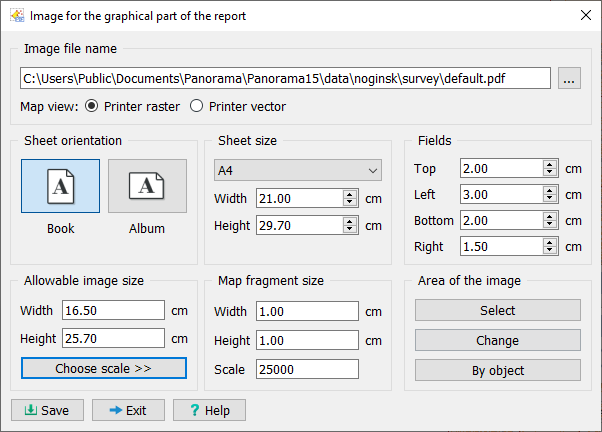The image size is (602, 432).
Task: Click the Exit button with arrow icon
Action: (x=128, y=410)
